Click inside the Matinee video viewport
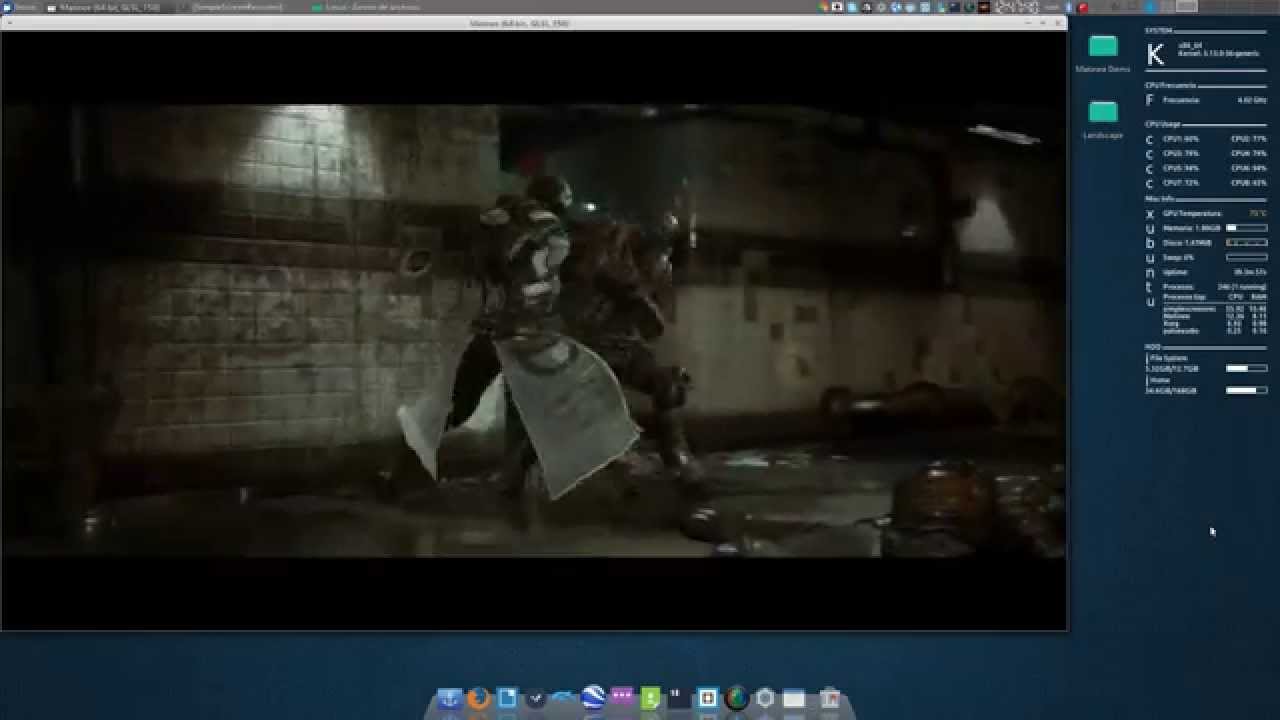Viewport: 1280px width, 720px height. 533,330
